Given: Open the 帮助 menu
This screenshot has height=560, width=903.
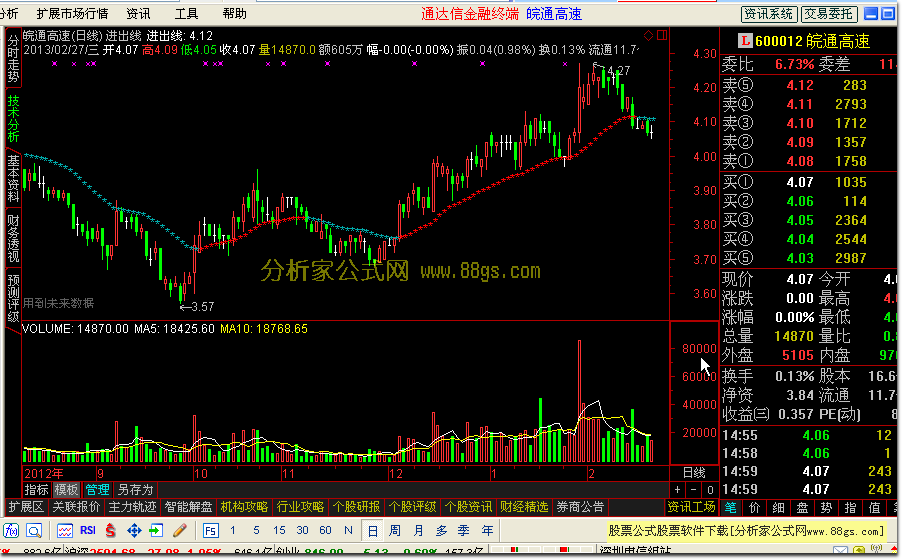Looking at the screenshot, I should click(234, 13).
